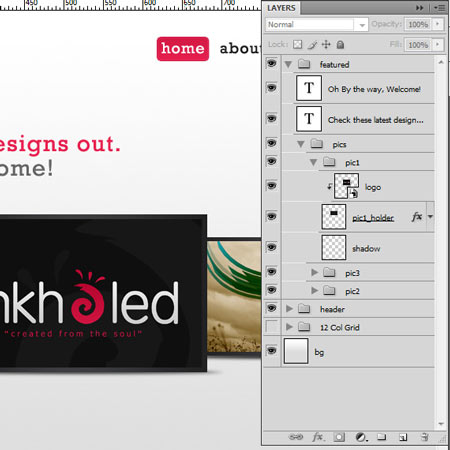
Task: Collapse the Layers panel with double-arrow icon
Action: 420,8
